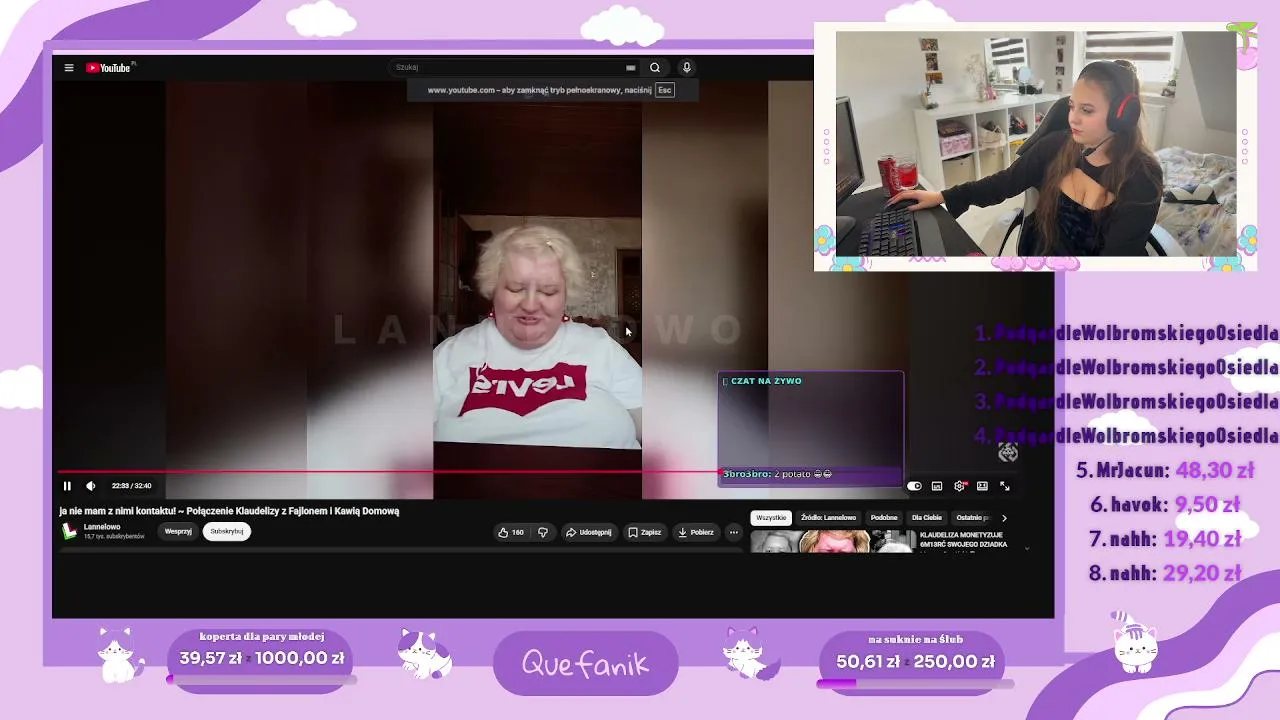Open the Klaudeliza recommended video thumbnail

(x=832, y=542)
